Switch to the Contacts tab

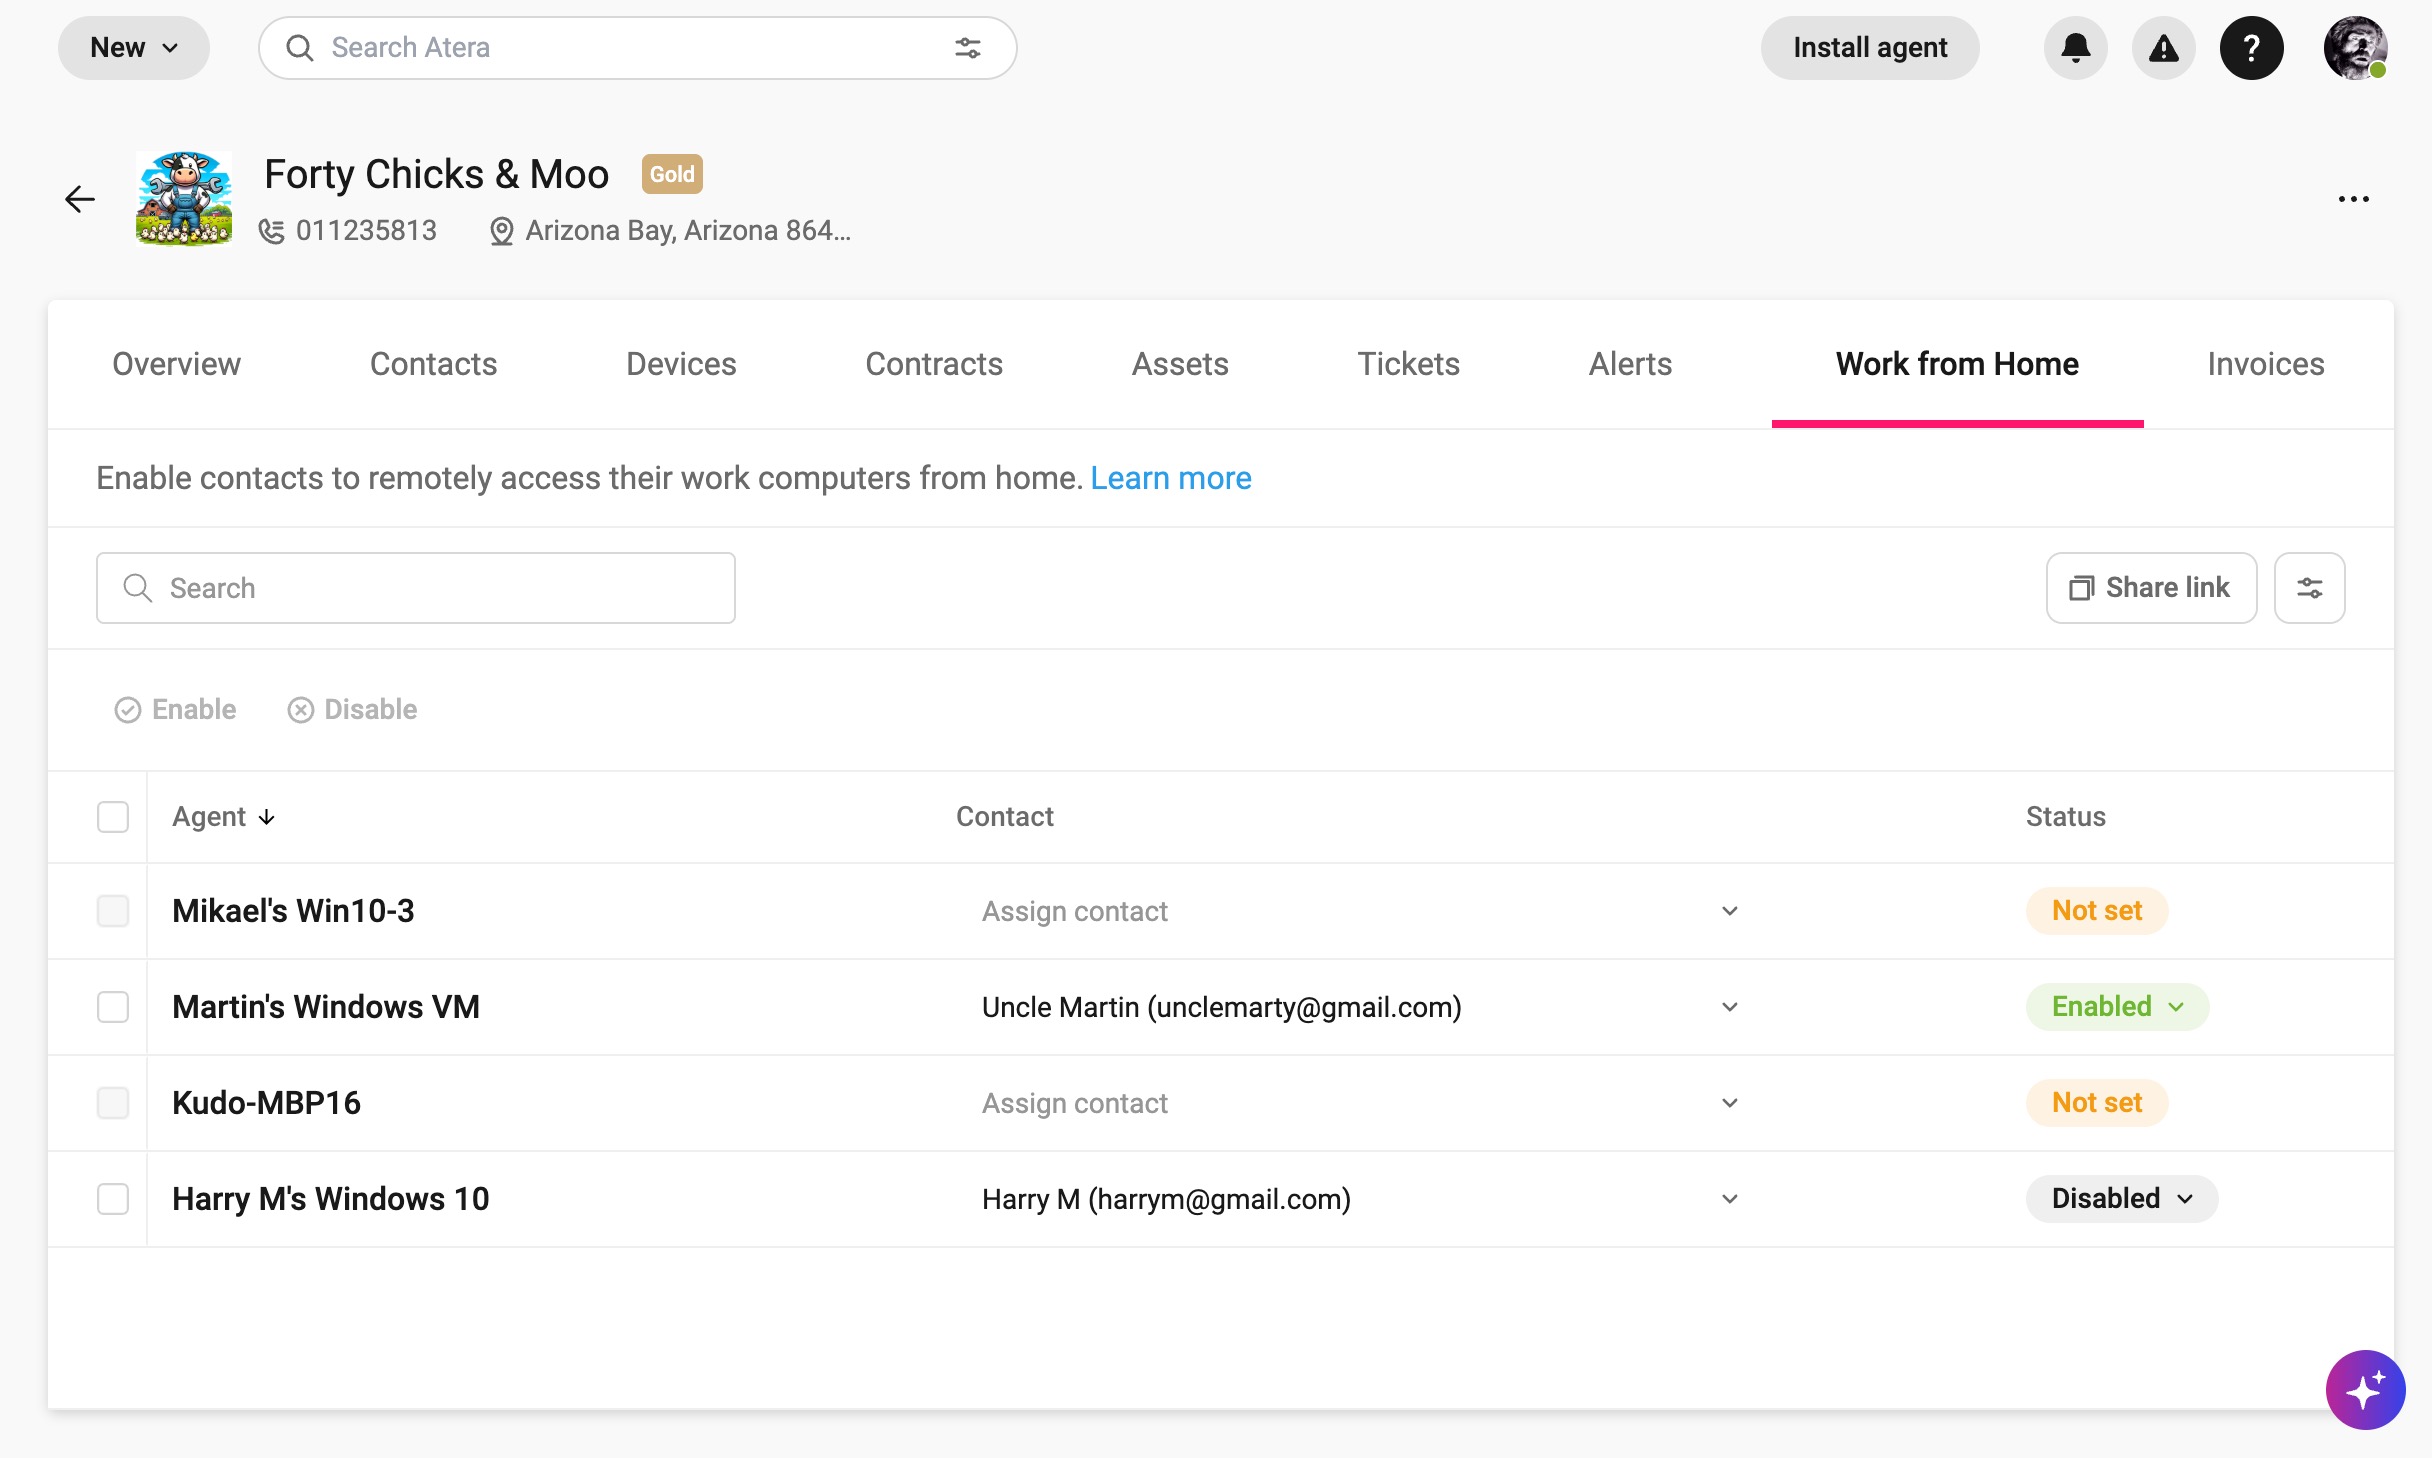pyautogui.click(x=433, y=364)
